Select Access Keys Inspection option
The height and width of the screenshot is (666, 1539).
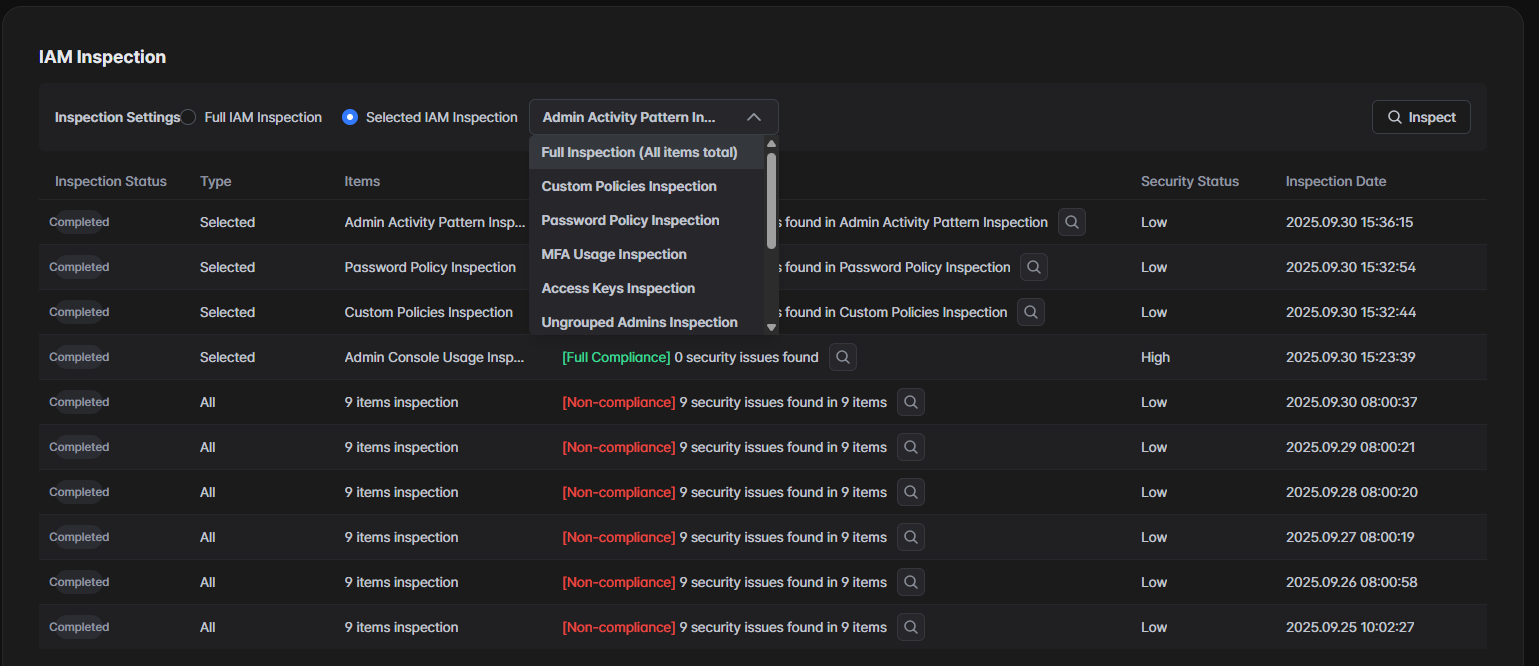[618, 288]
